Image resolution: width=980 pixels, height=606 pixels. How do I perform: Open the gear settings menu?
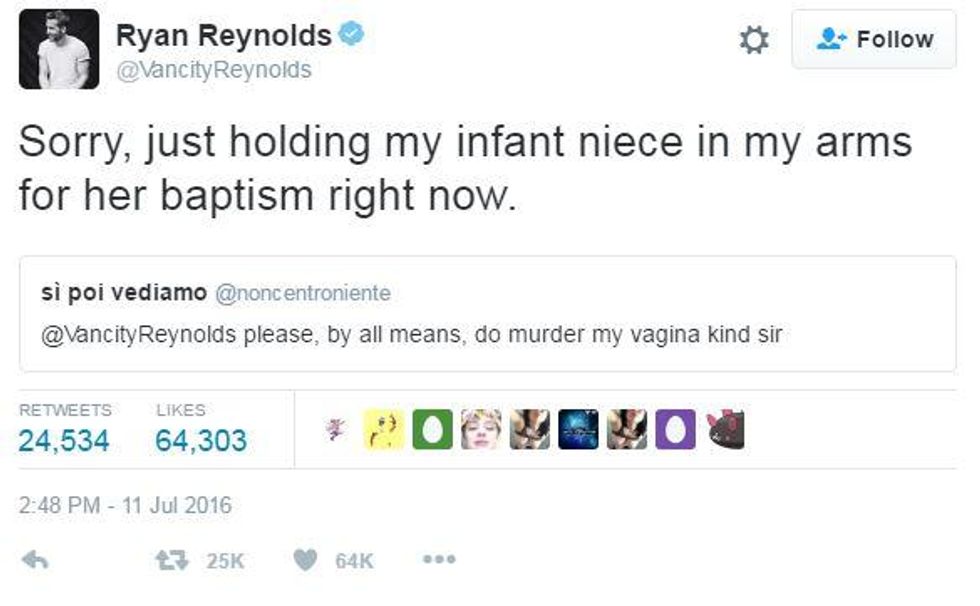pos(753,40)
